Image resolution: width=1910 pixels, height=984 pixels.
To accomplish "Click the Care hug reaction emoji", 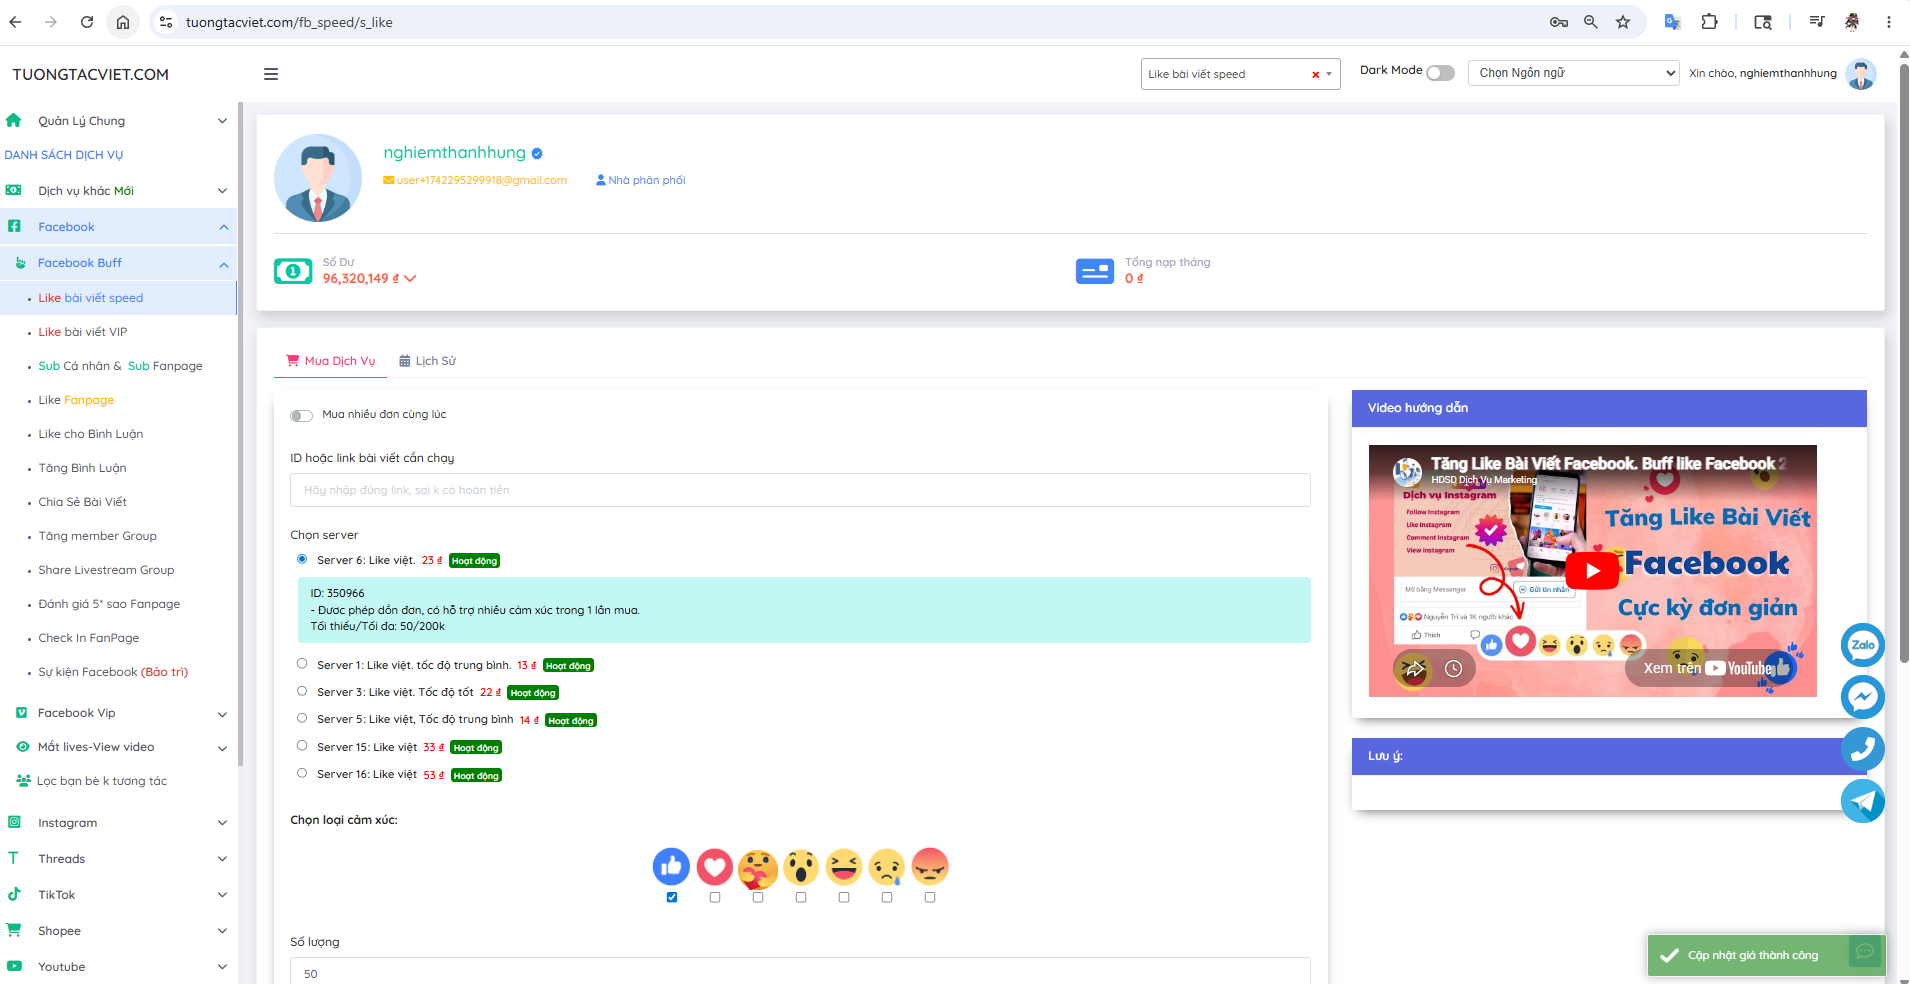I will point(757,868).
